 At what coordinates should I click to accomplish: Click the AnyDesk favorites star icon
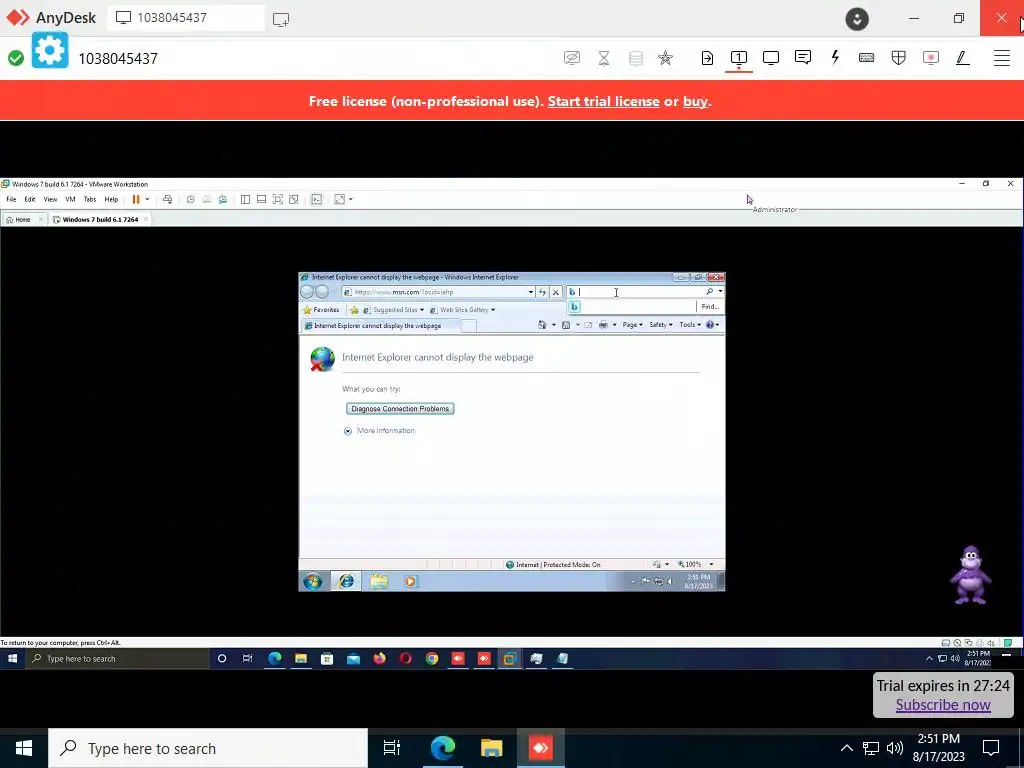click(x=665, y=57)
